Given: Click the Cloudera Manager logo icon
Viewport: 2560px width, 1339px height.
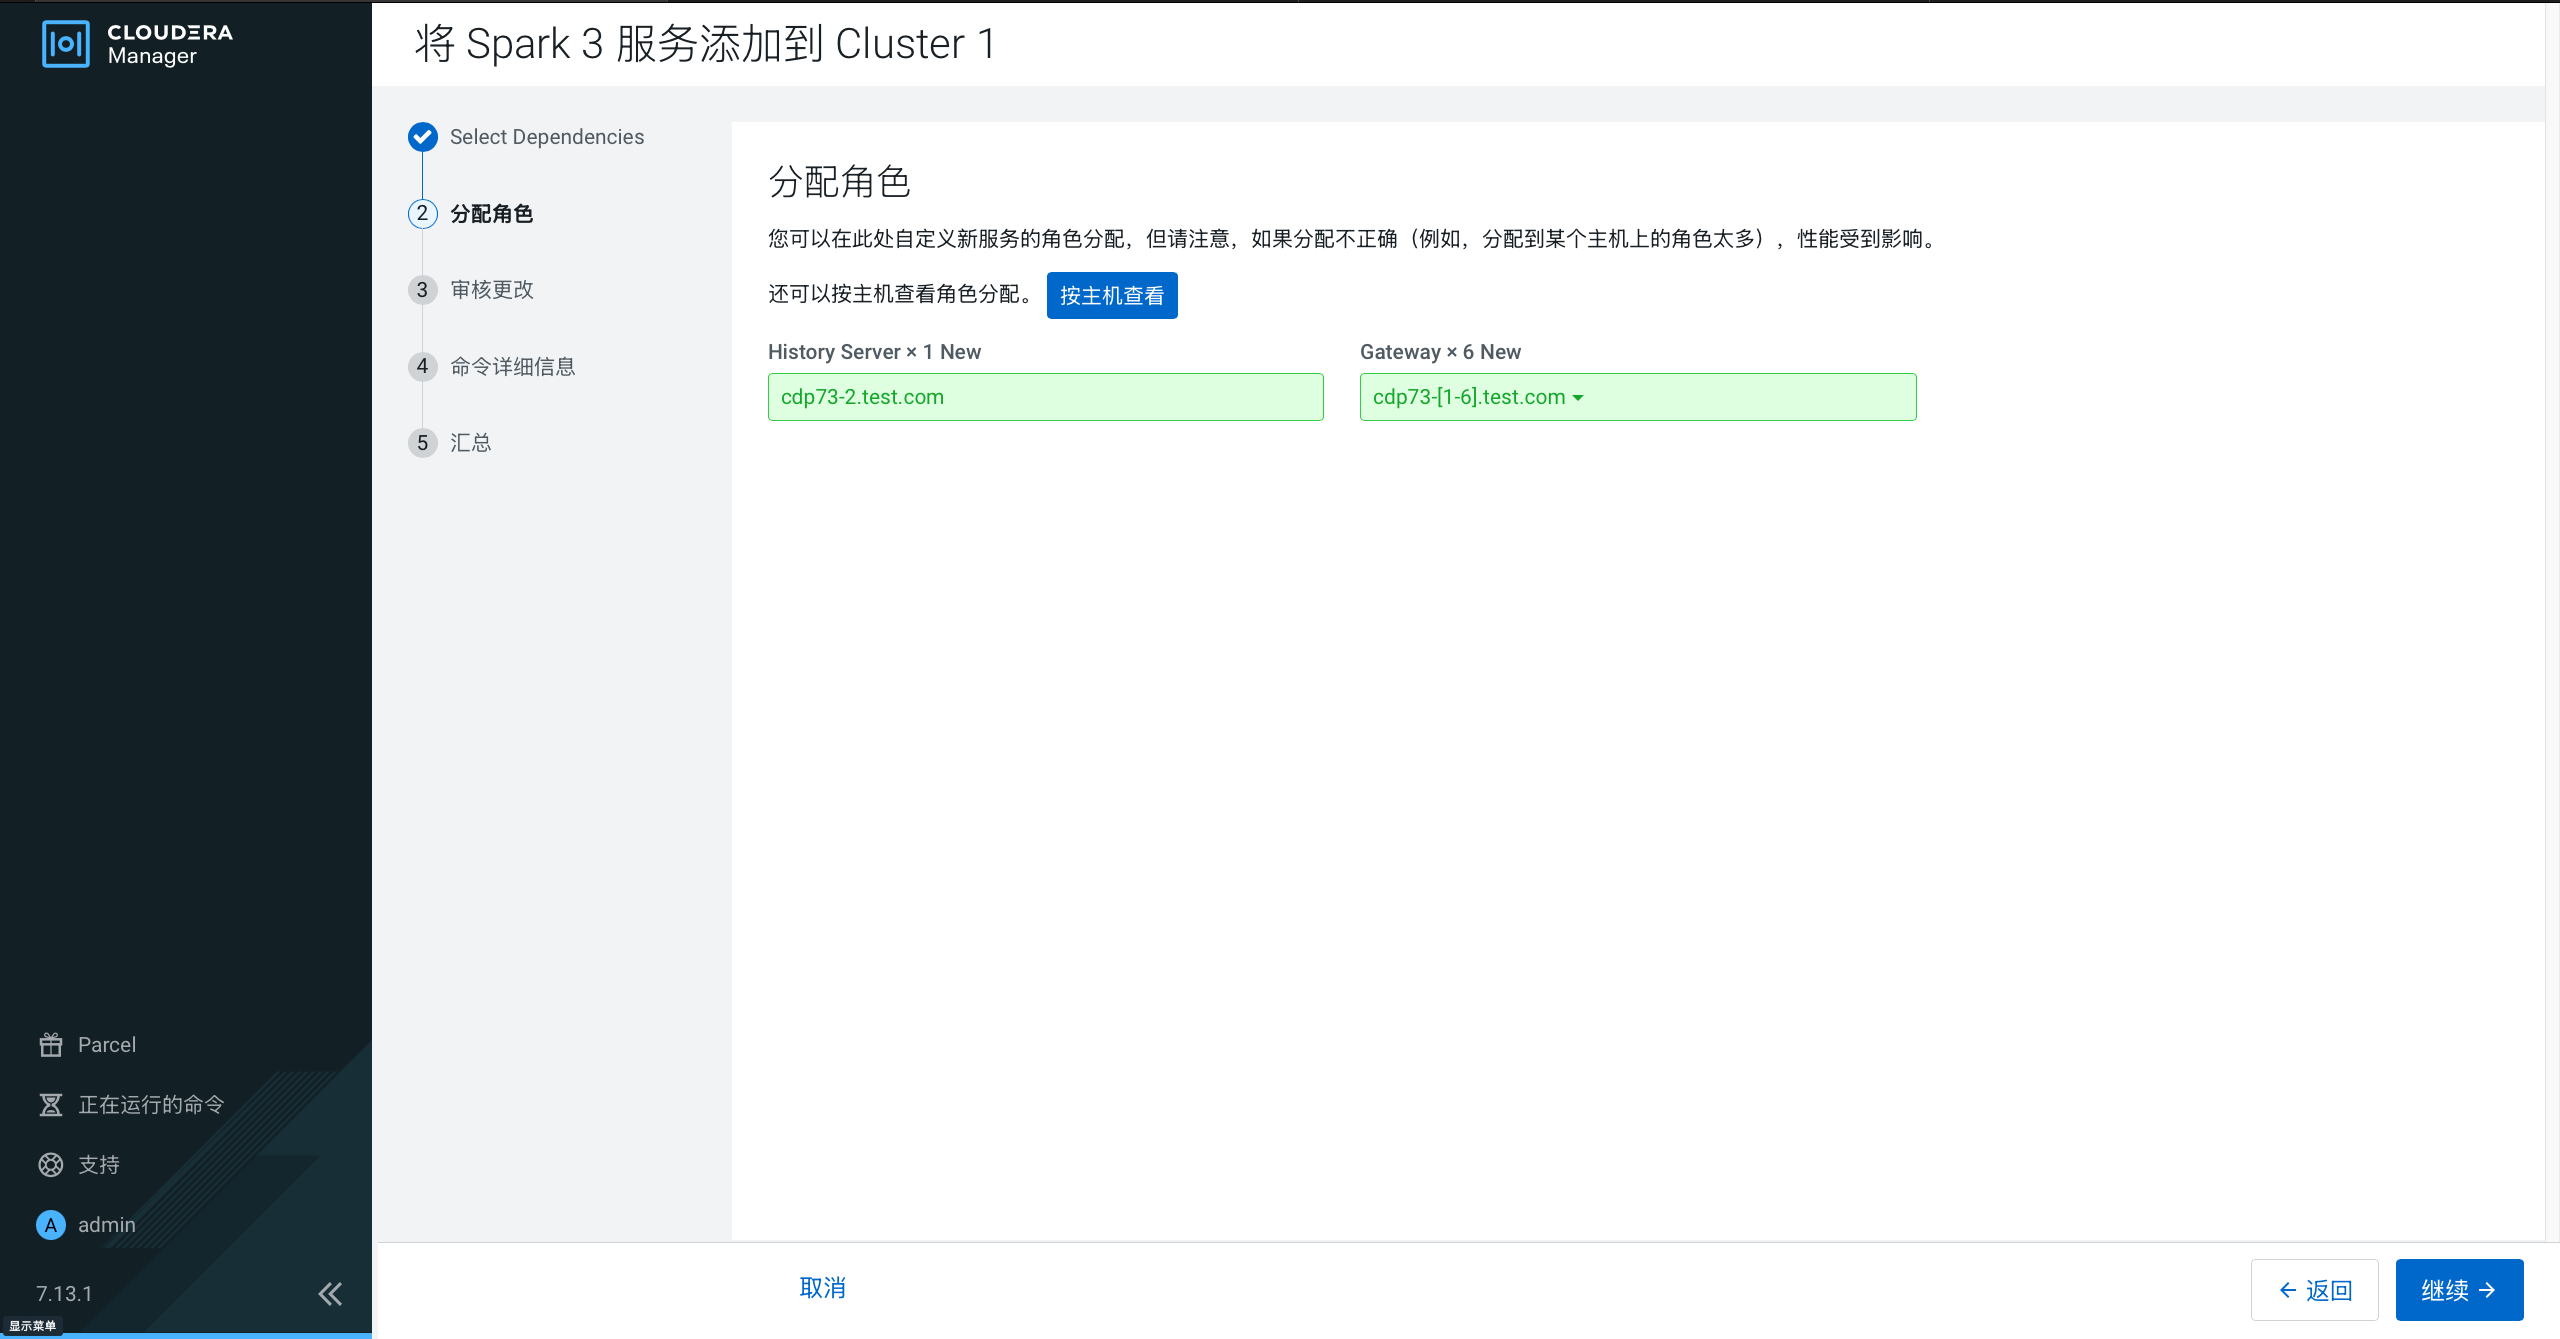Looking at the screenshot, I should pyautogui.click(x=66, y=44).
